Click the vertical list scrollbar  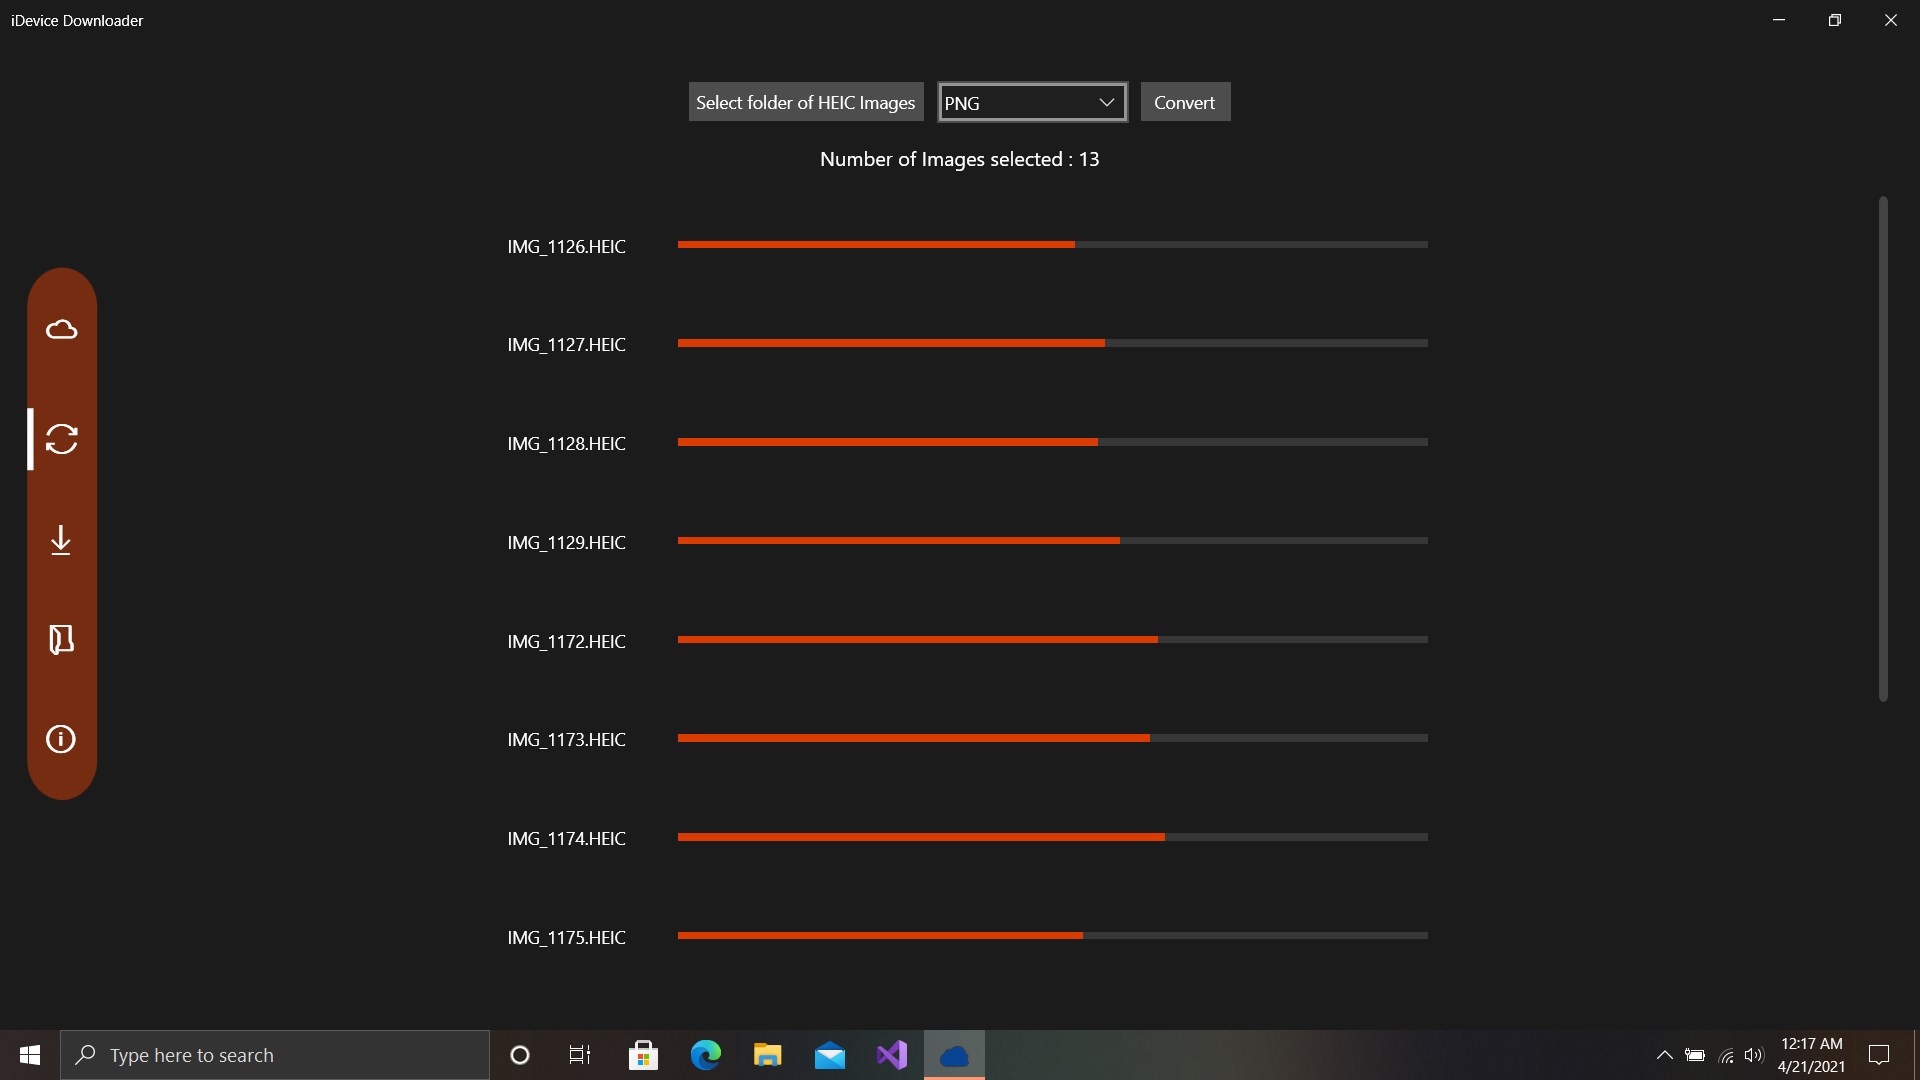click(x=1882, y=450)
